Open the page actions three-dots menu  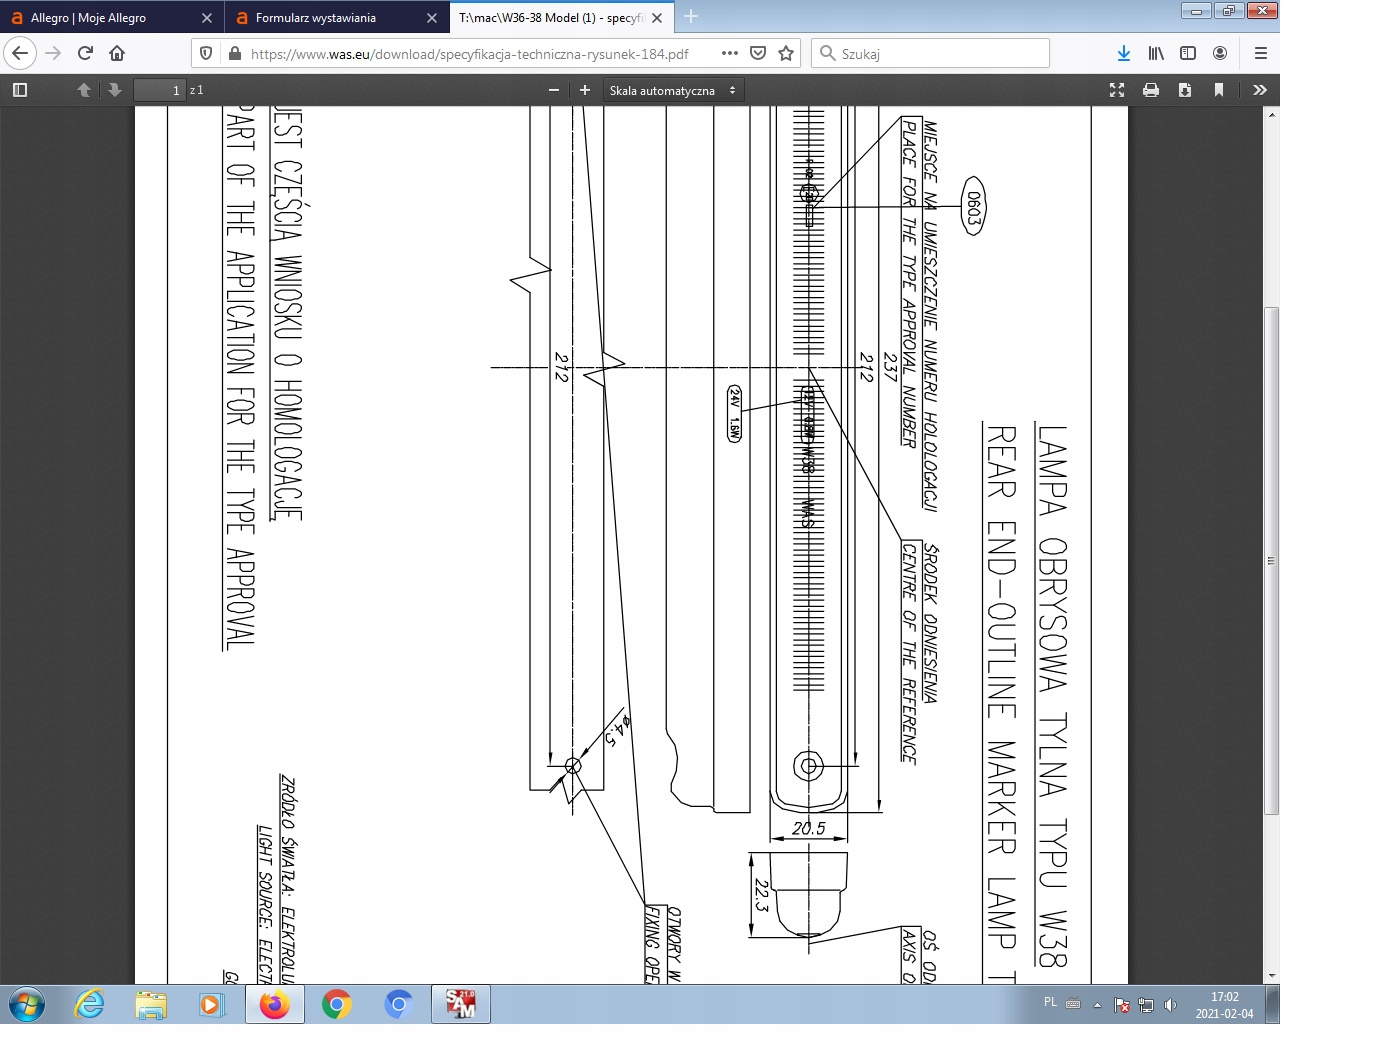click(730, 53)
